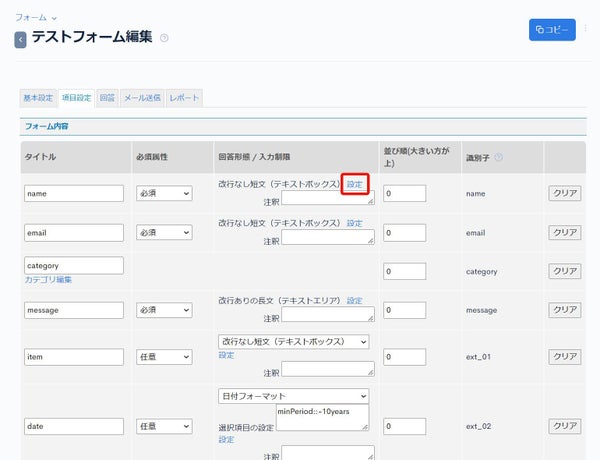Click the help icon next to テストフォーム編集

164,38
